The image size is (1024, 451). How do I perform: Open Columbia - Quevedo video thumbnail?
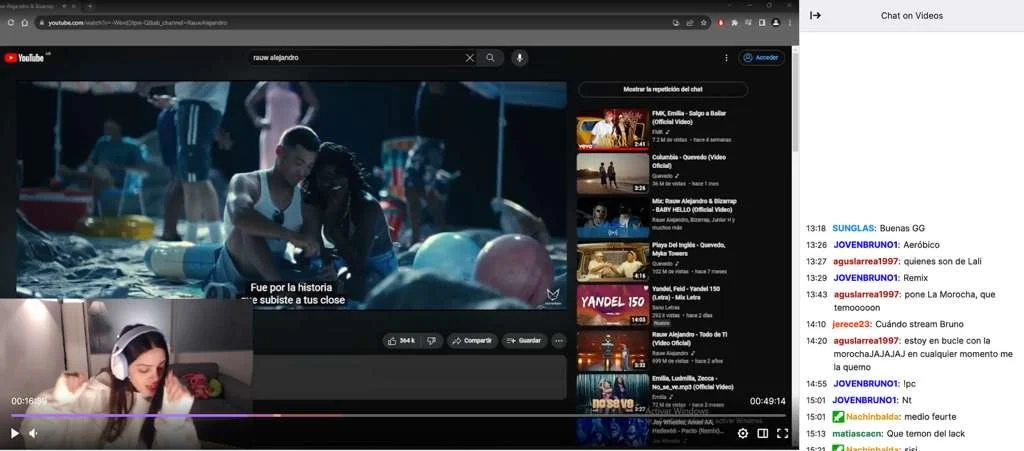[613, 173]
